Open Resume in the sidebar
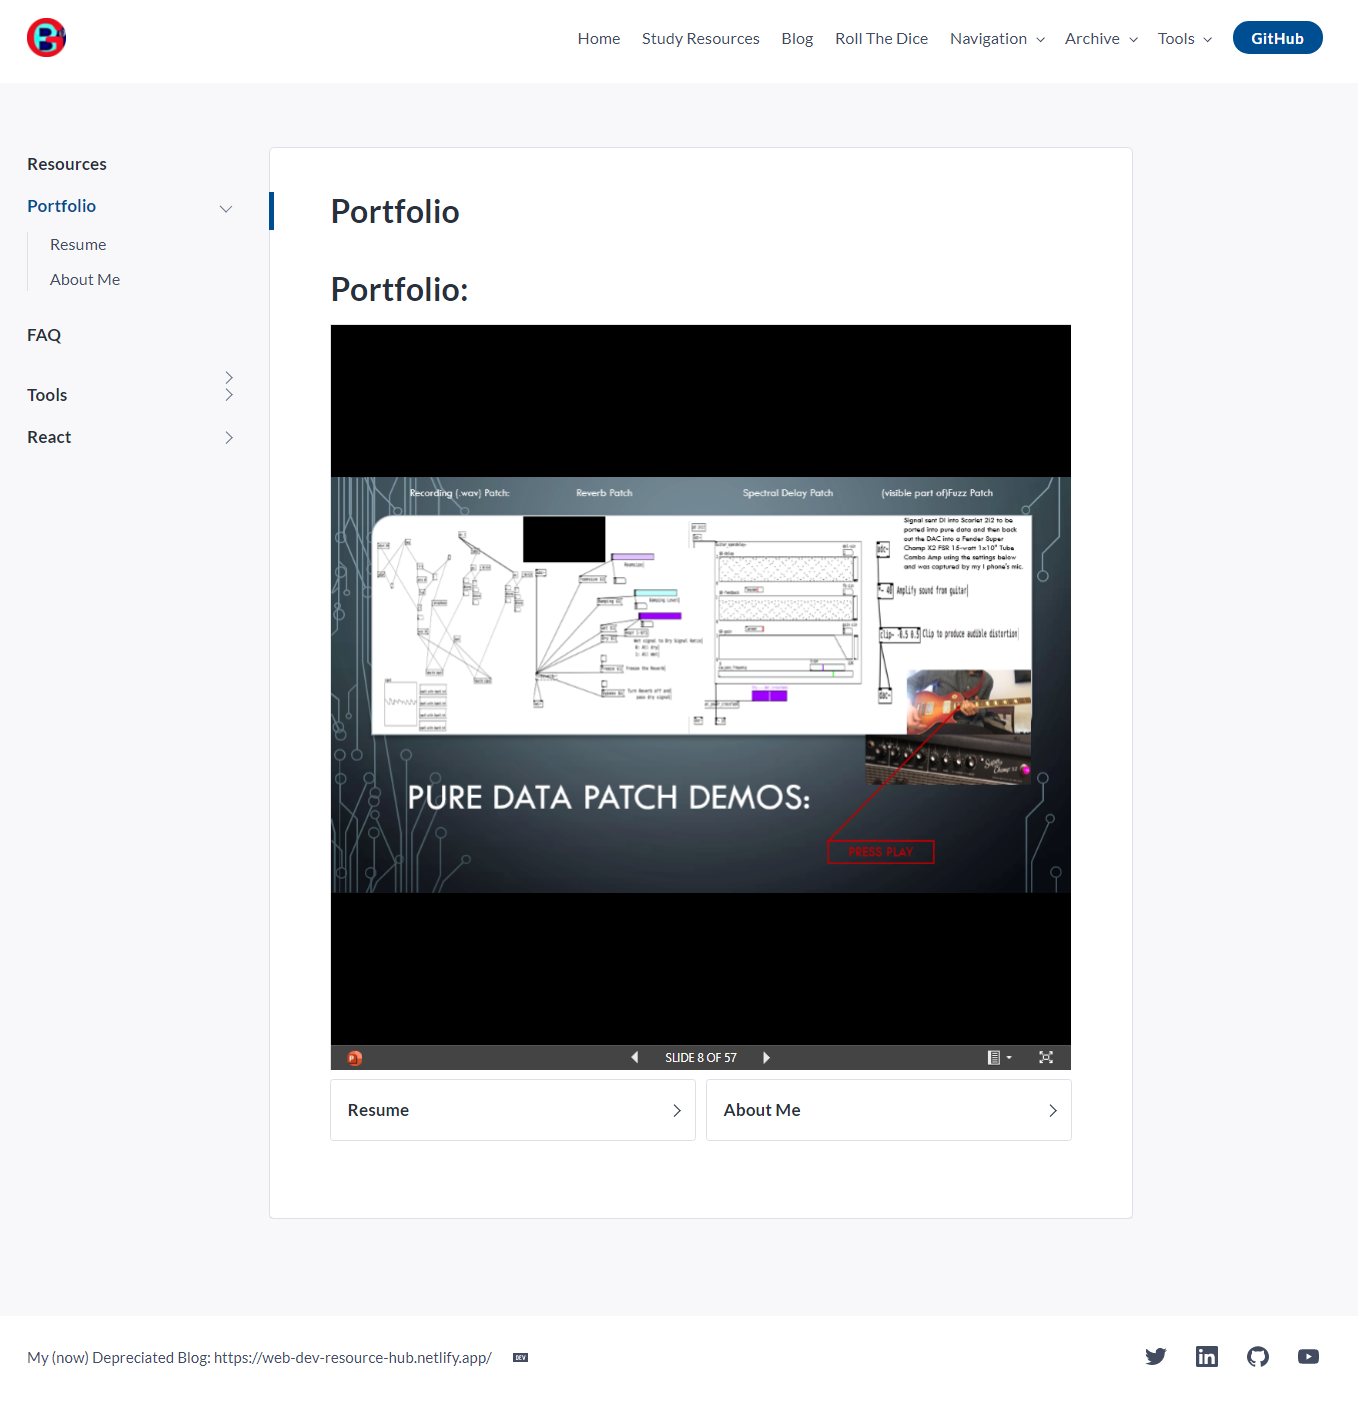 pos(78,245)
